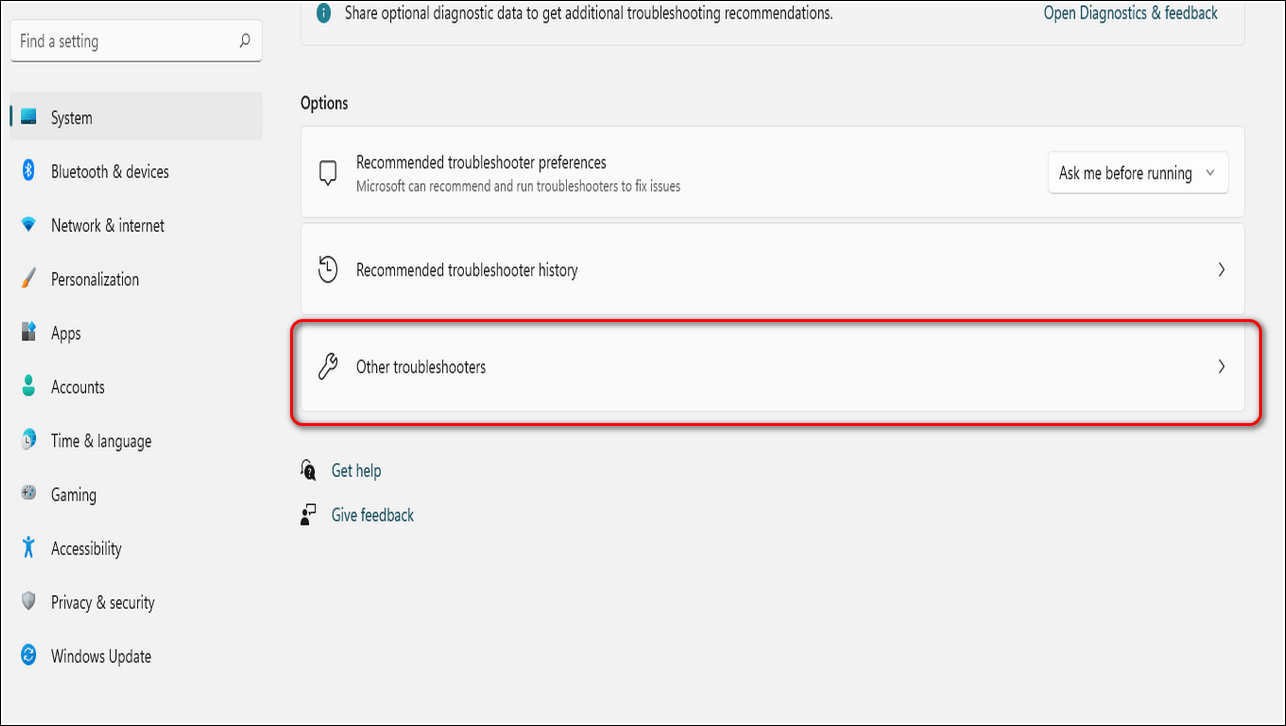Image resolution: width=1286 pixels, height=726 pixels.
Task: Click the Windows Update sync icon
Action: [x=29, y=656]
